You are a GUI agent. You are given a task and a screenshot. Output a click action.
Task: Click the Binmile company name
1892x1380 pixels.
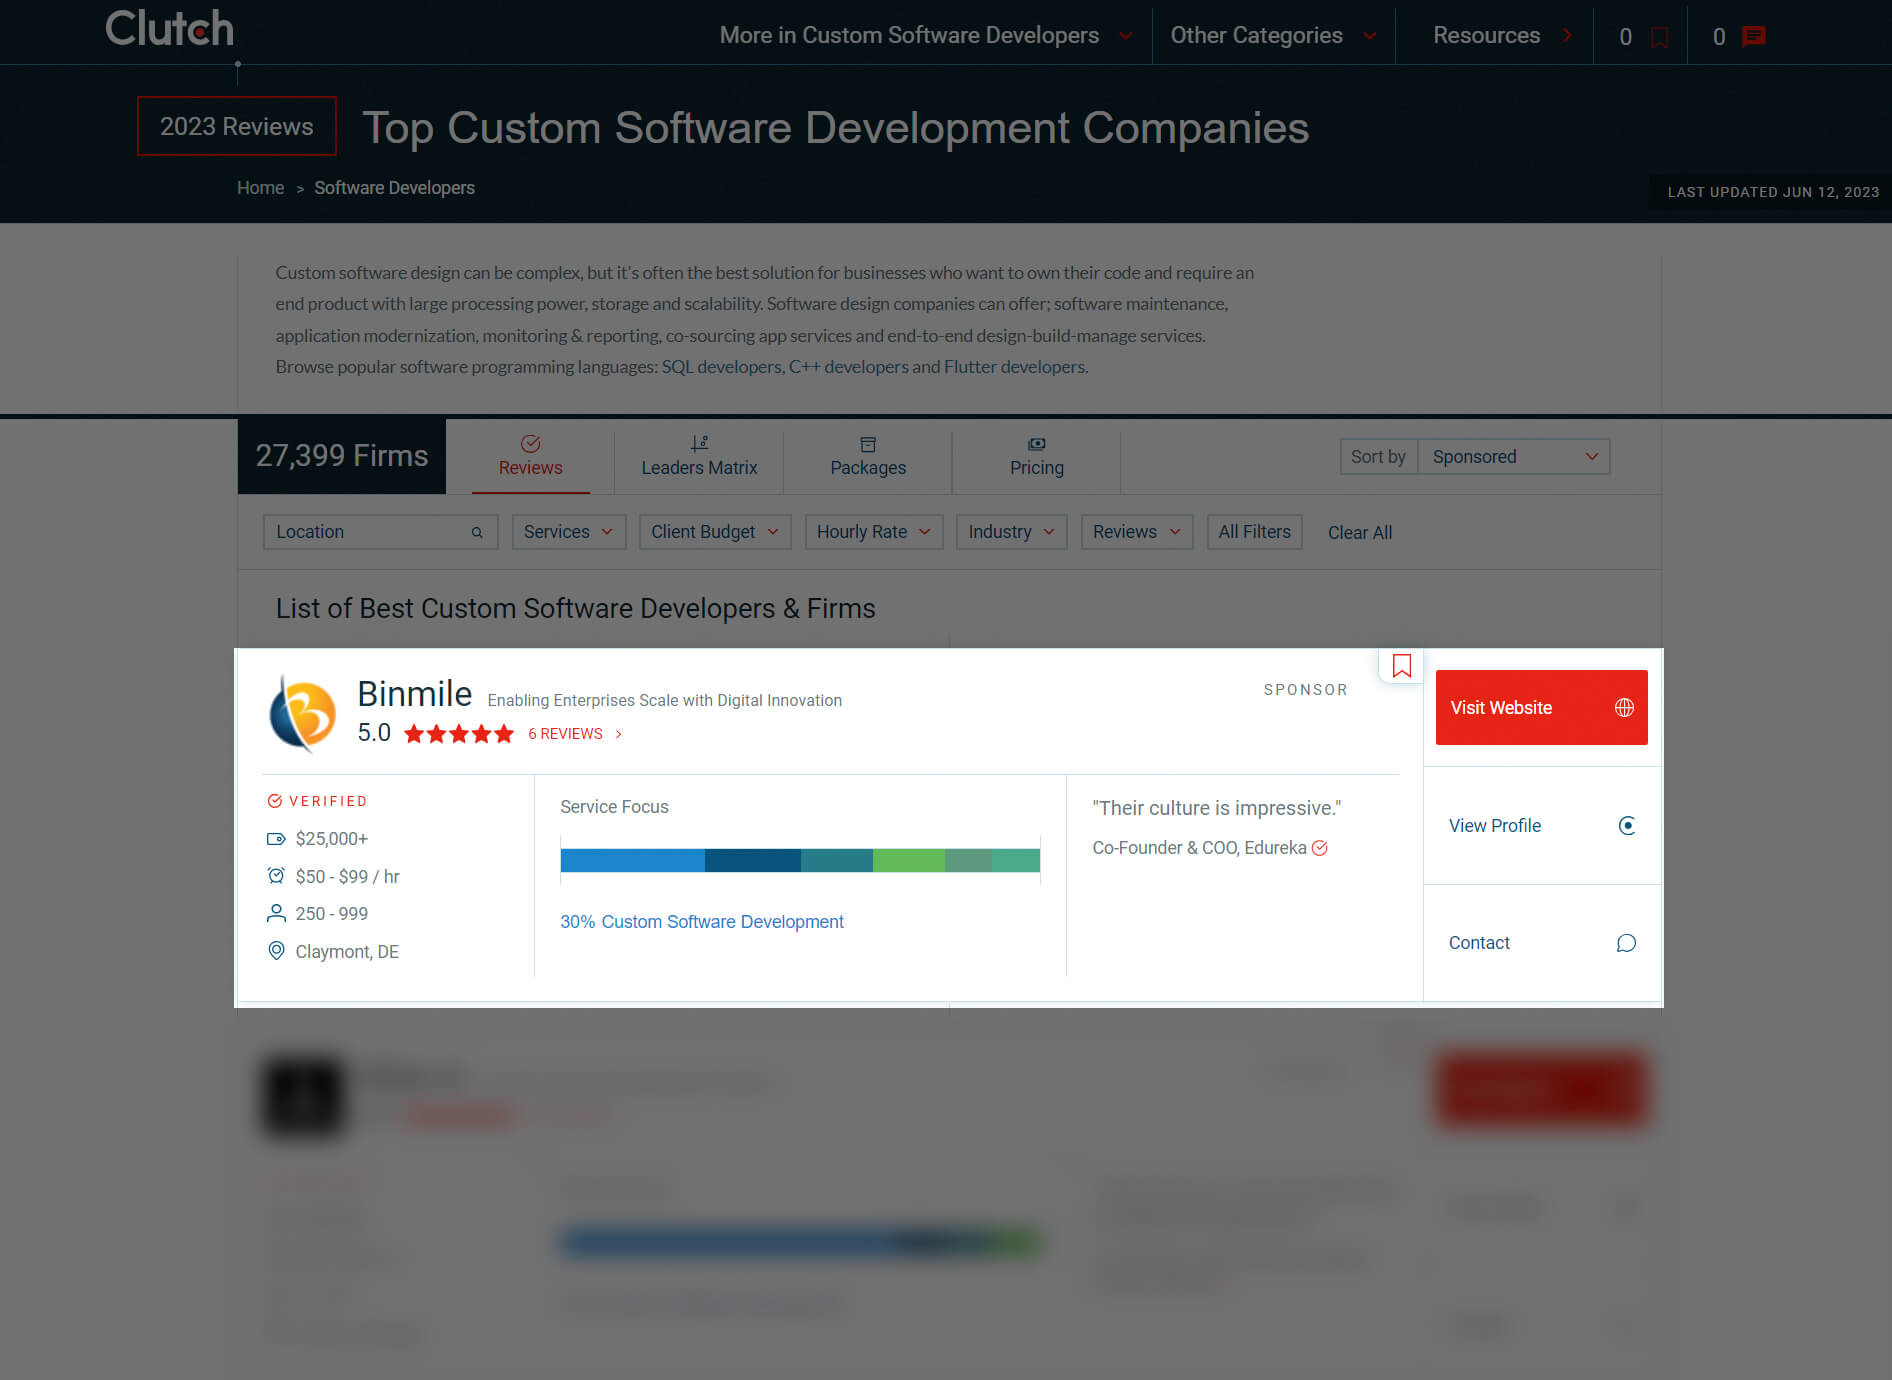click(414, 693)
